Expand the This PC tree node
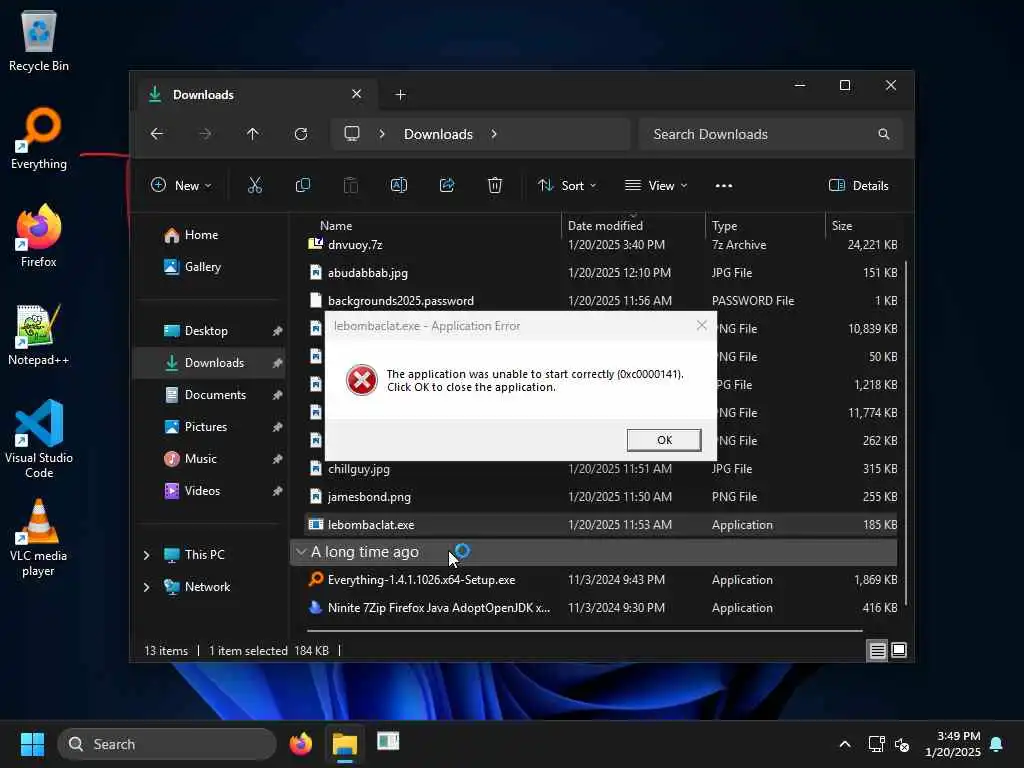Viewport: 1024px width, 768px height. (x=146, y=554)
